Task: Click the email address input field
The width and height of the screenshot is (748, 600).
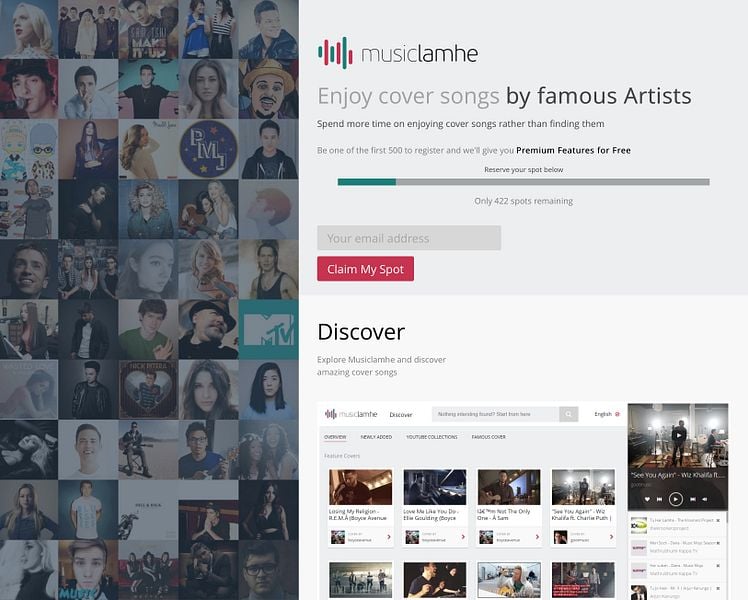Action: point(409,238)
